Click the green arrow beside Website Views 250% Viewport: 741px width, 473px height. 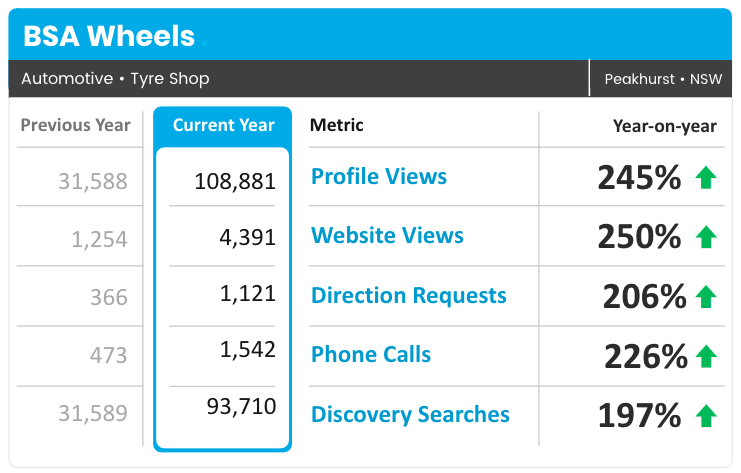coord(707,237)
